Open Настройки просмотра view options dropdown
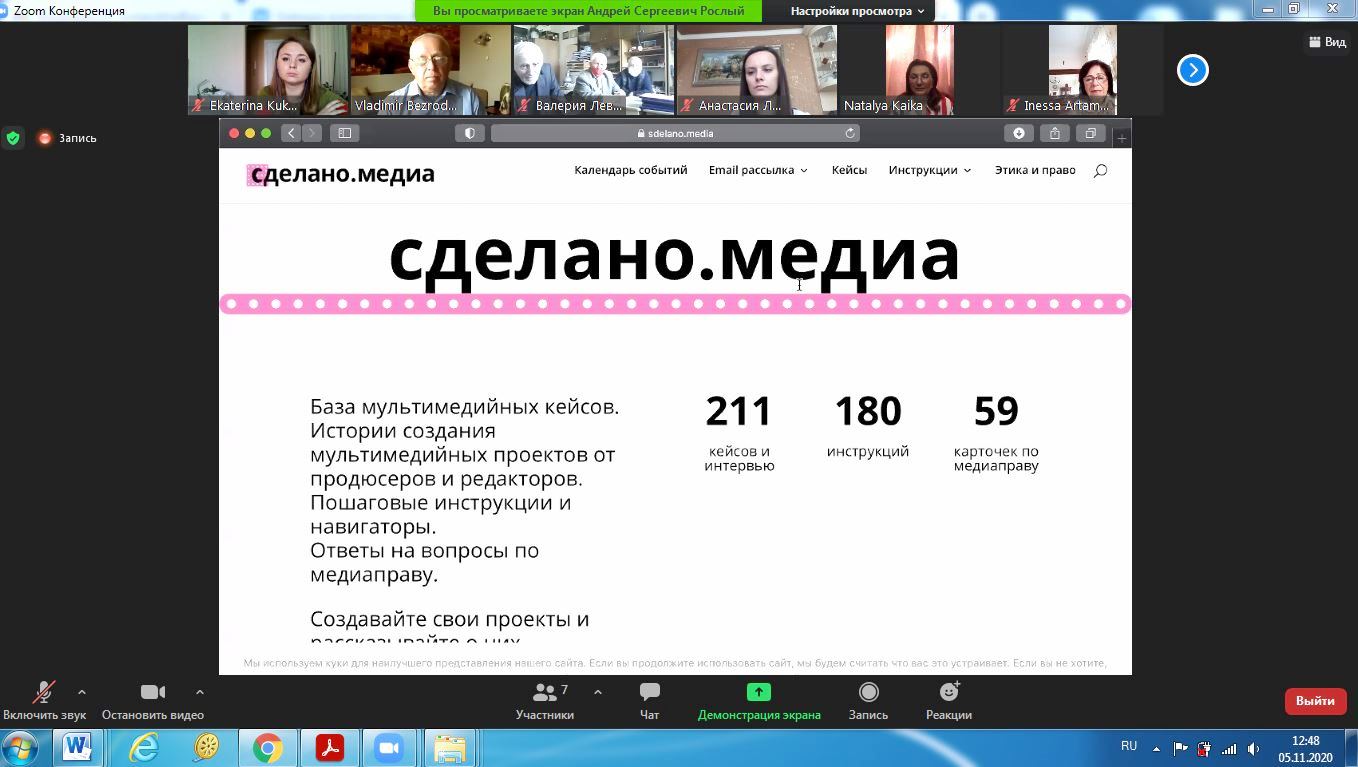Image resolution: width=1358 pixels, height=767 pixels. tap(857, 11)
